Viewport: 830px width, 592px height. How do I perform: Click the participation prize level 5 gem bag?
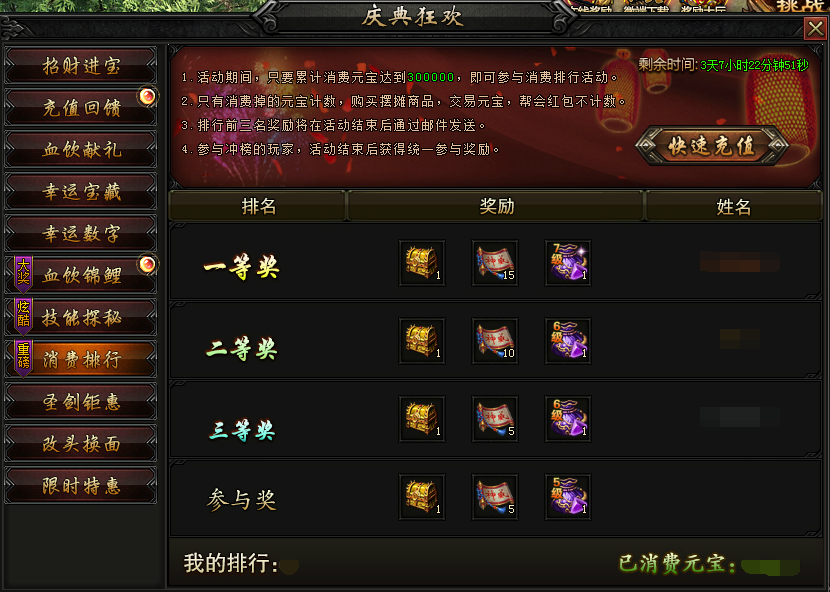tap(568, 497)
